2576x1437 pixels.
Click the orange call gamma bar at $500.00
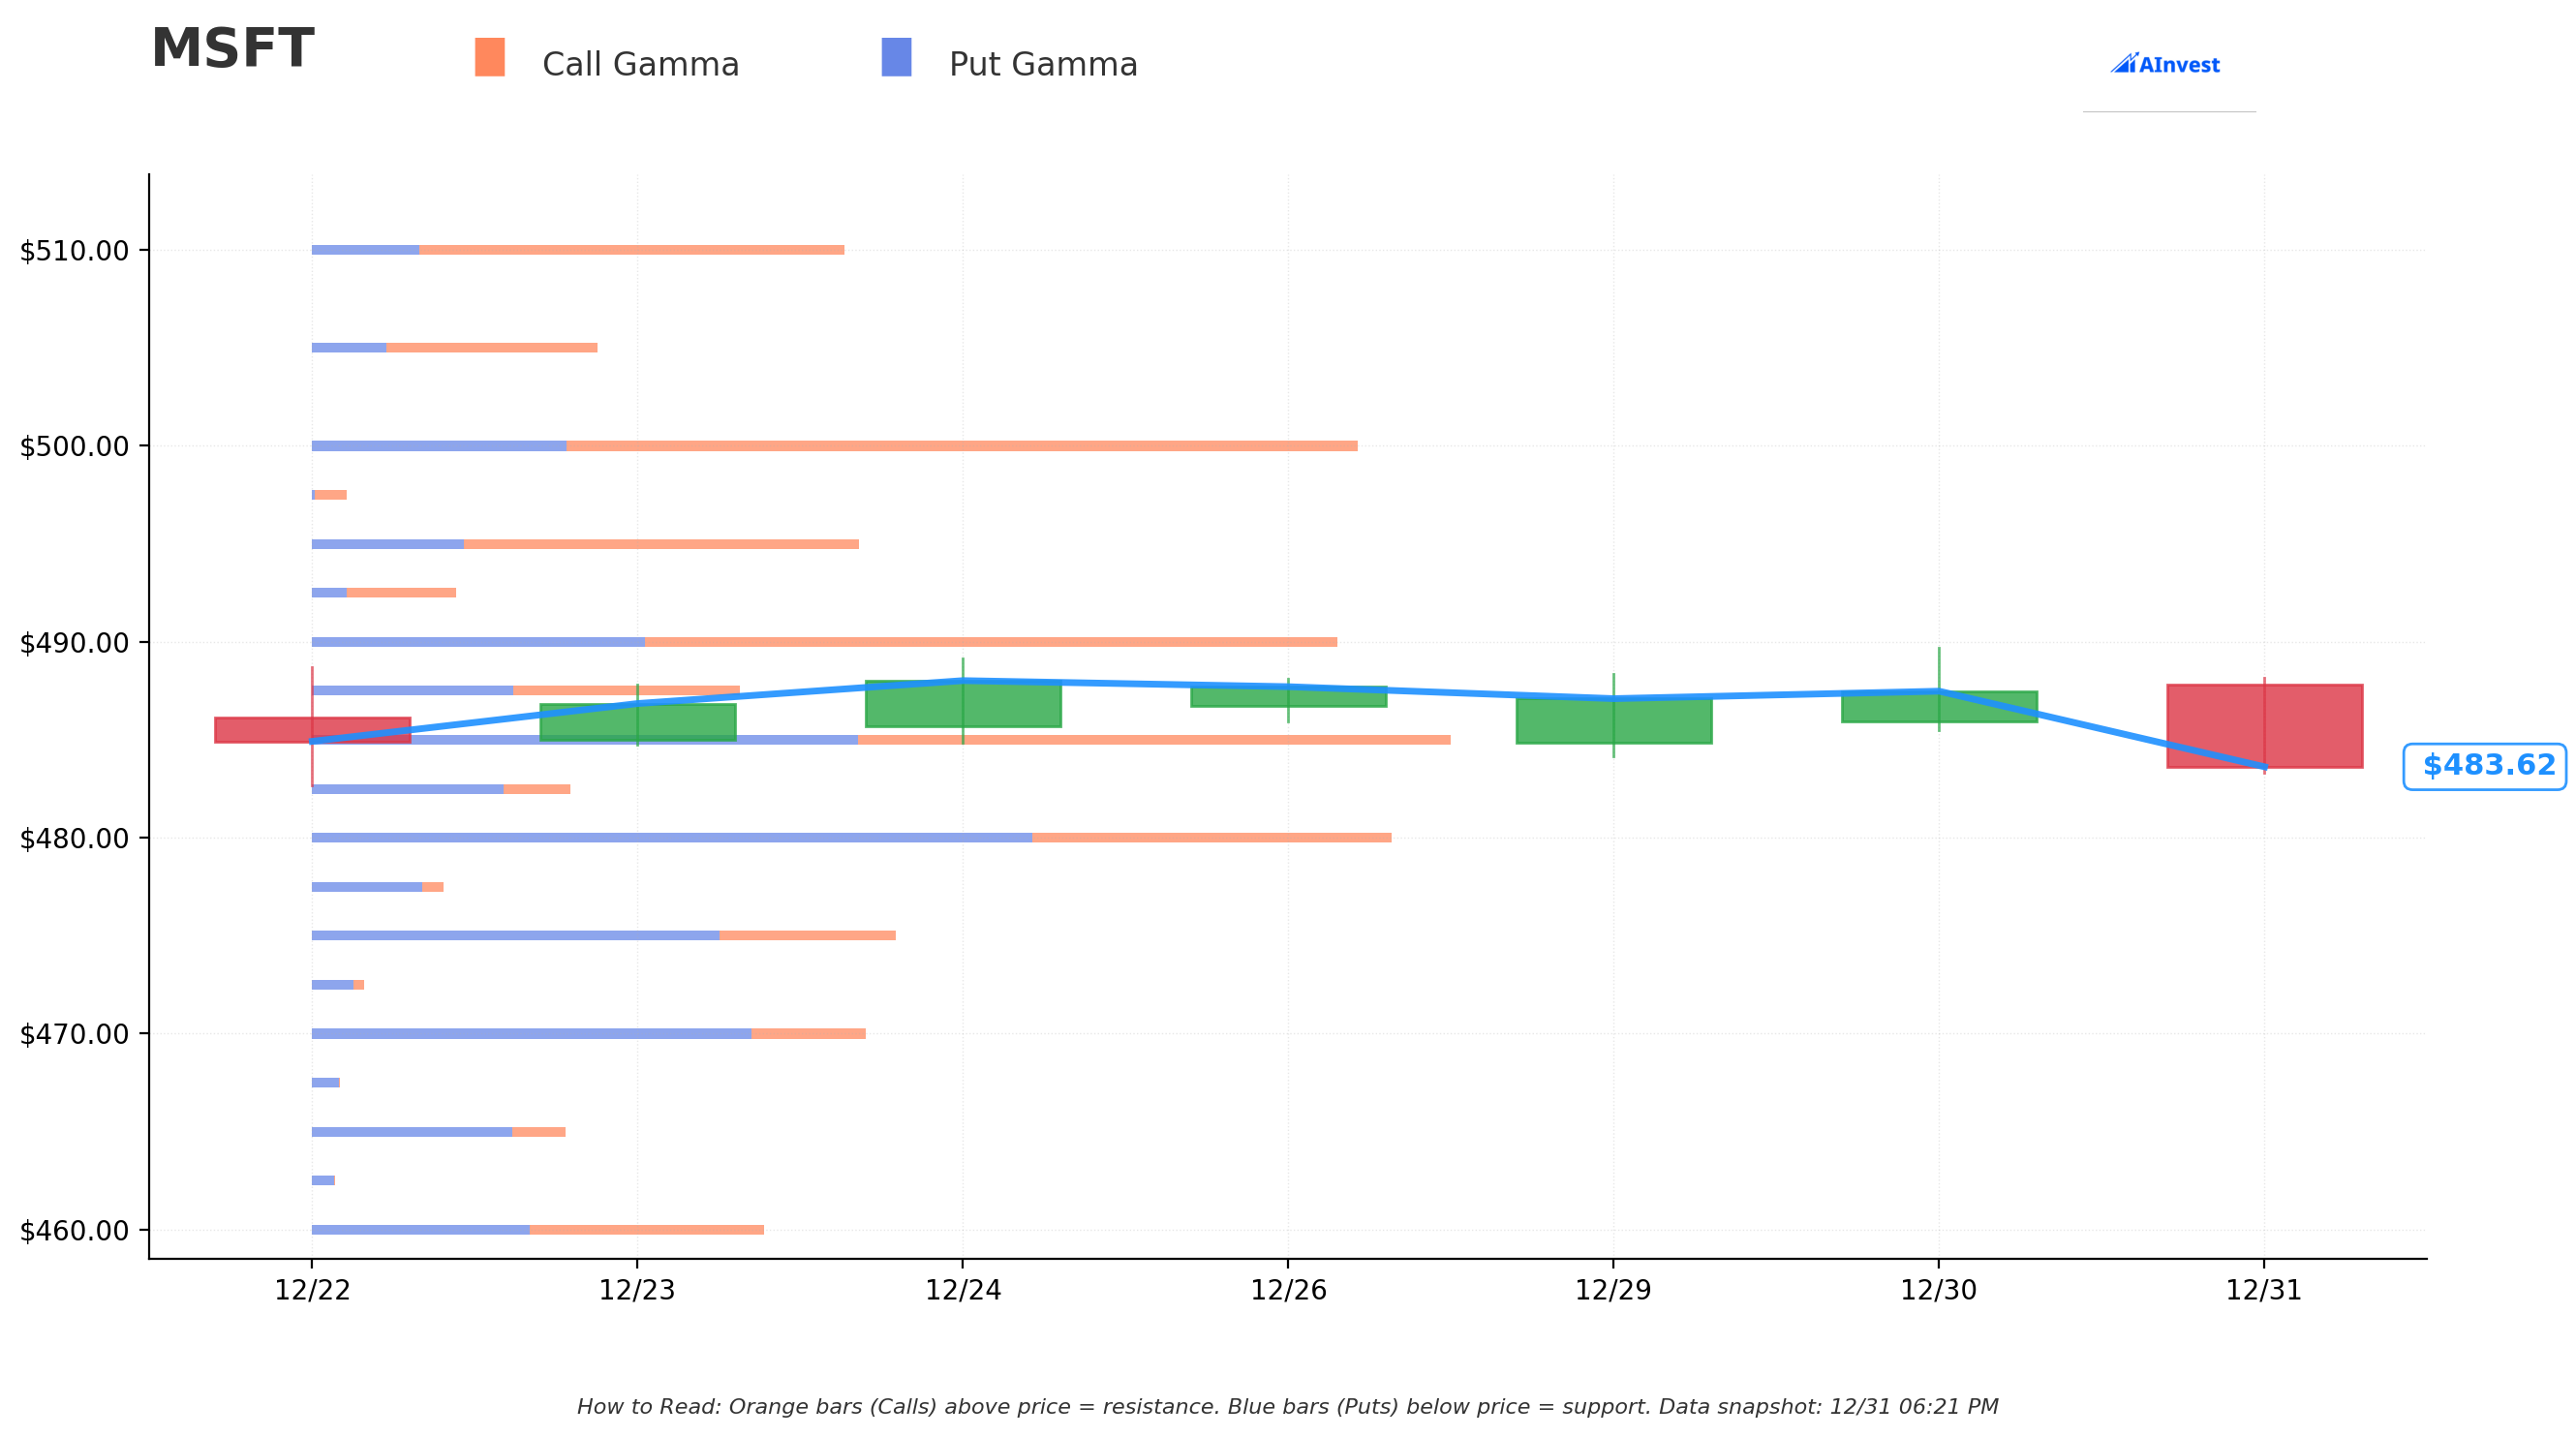(x=962, y=446)
